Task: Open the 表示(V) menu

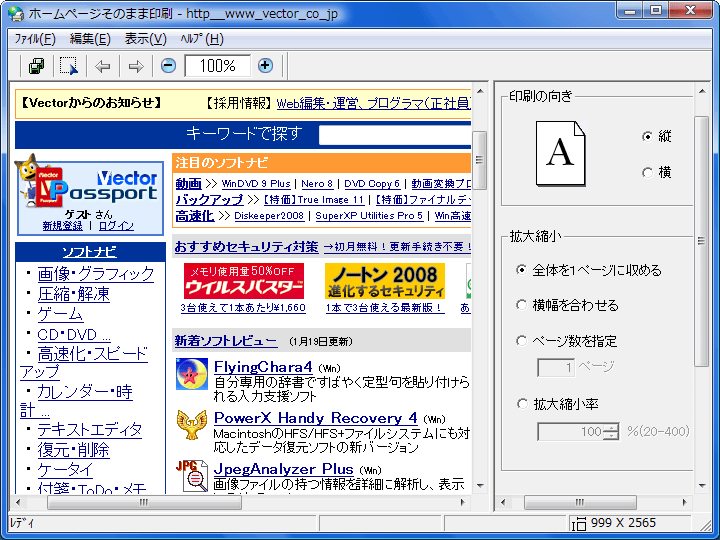Action: pos(146,39)
